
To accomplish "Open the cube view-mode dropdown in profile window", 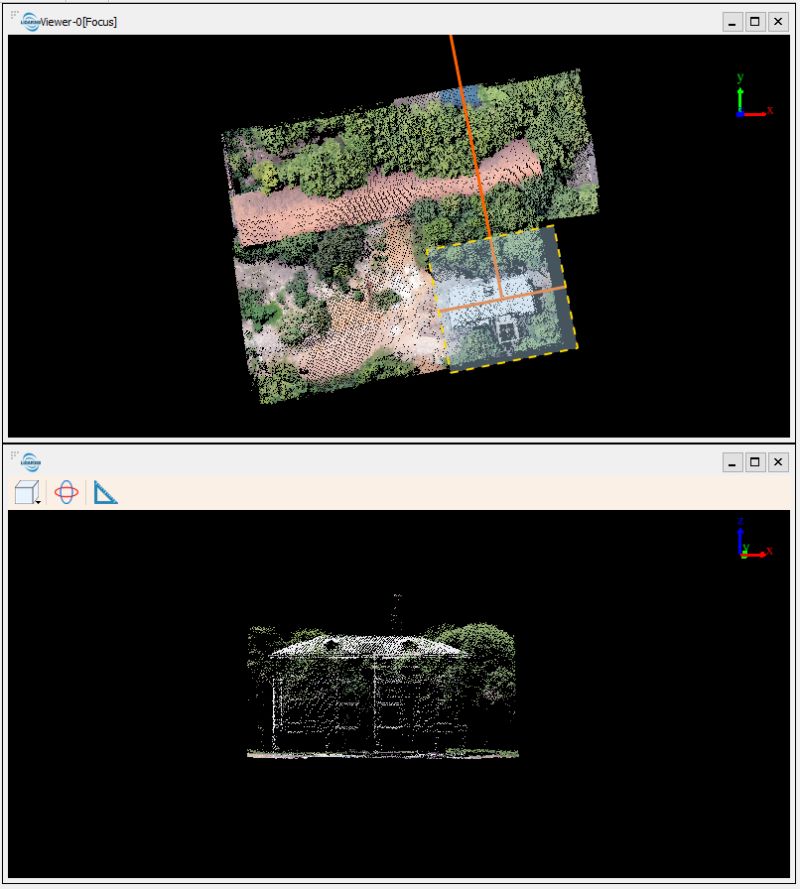I will tap(27, 492).
